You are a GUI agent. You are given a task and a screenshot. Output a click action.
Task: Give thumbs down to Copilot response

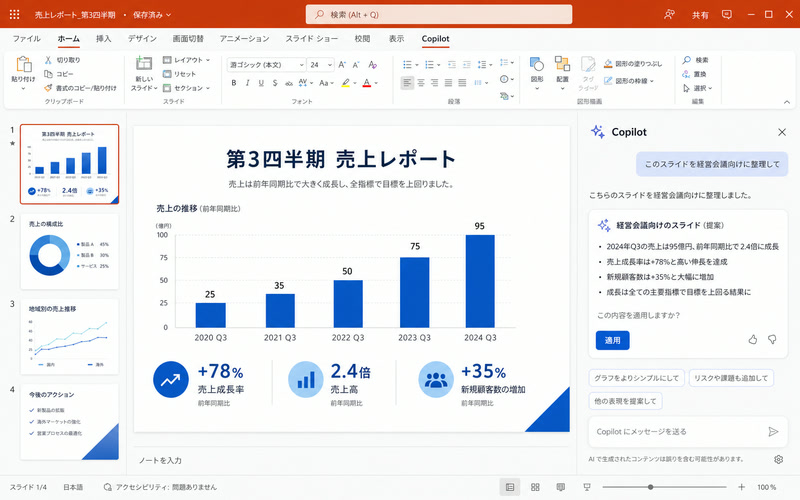pos(772,340)
